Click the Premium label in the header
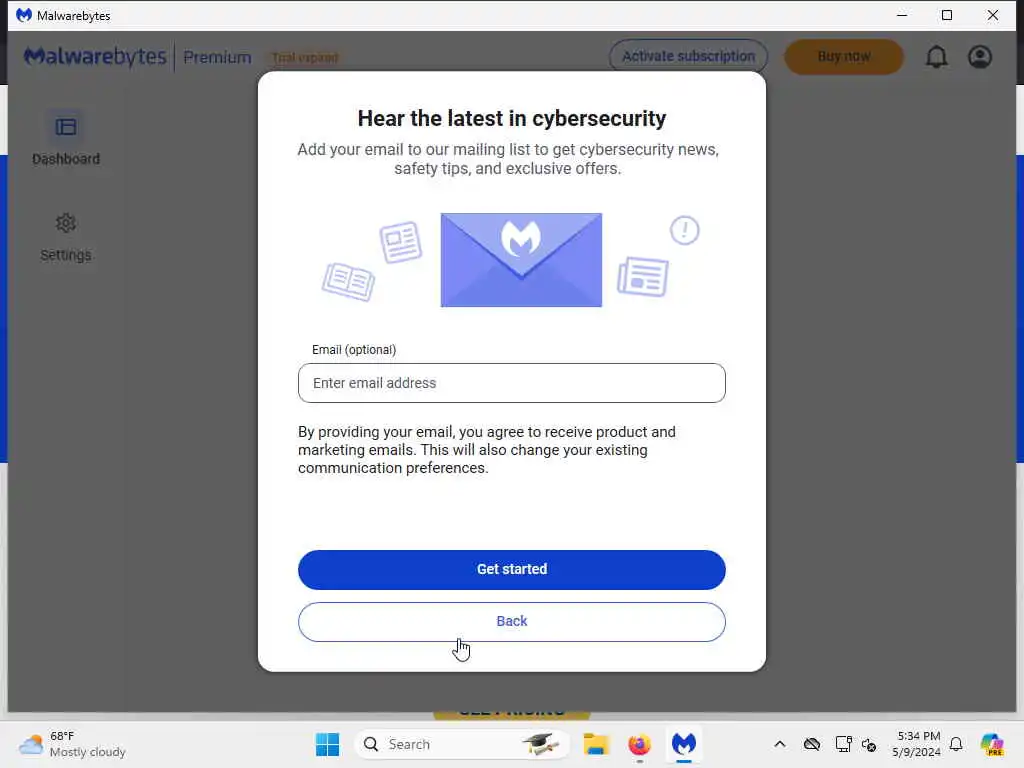Image resolution: width=1024 pixels, height=768 pixels. click(x=217, y=57)
